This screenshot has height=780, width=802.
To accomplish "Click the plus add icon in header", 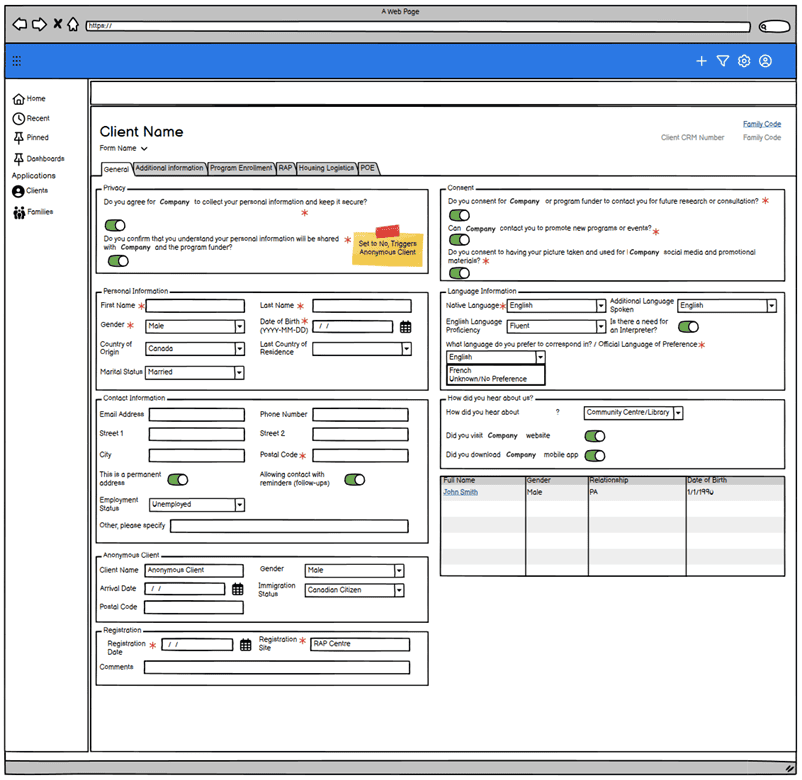I will [701, 61].
